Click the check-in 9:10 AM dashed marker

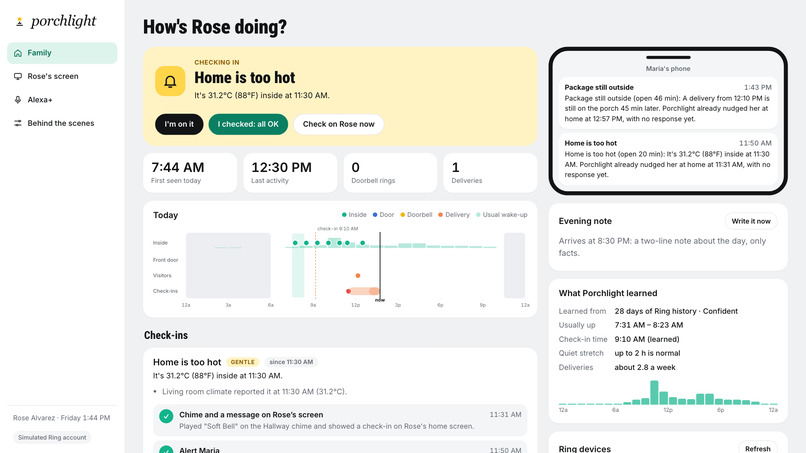pyautogui.click(x=316, y=265)
